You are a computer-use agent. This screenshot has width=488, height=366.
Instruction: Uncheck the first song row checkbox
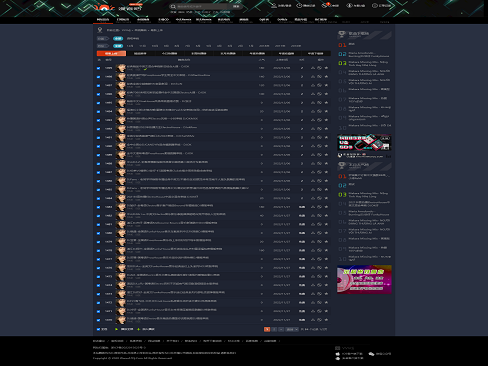tap(98, 68)
